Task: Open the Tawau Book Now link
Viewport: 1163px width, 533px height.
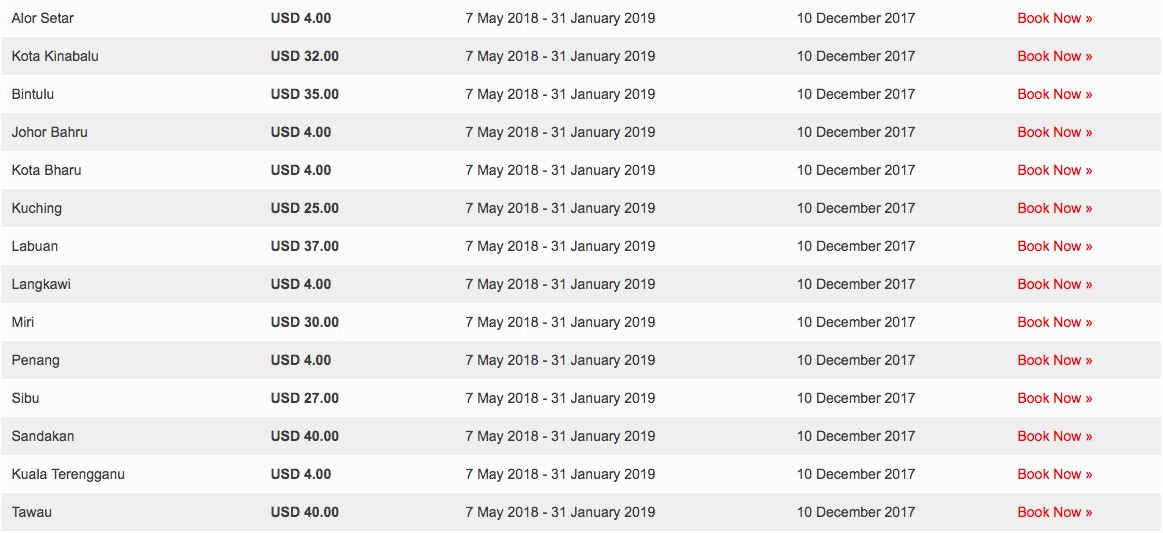Action: pyautogui.click(x=1054, y=512)
